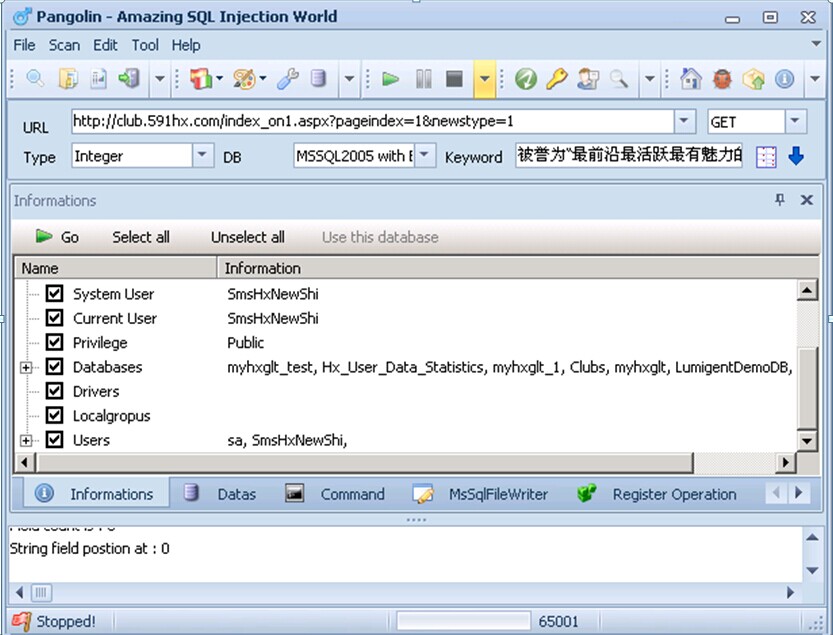Screen dimensions: 833x635
Task: Click the Stopped status flag icon
Action: (x=22, y=621)
